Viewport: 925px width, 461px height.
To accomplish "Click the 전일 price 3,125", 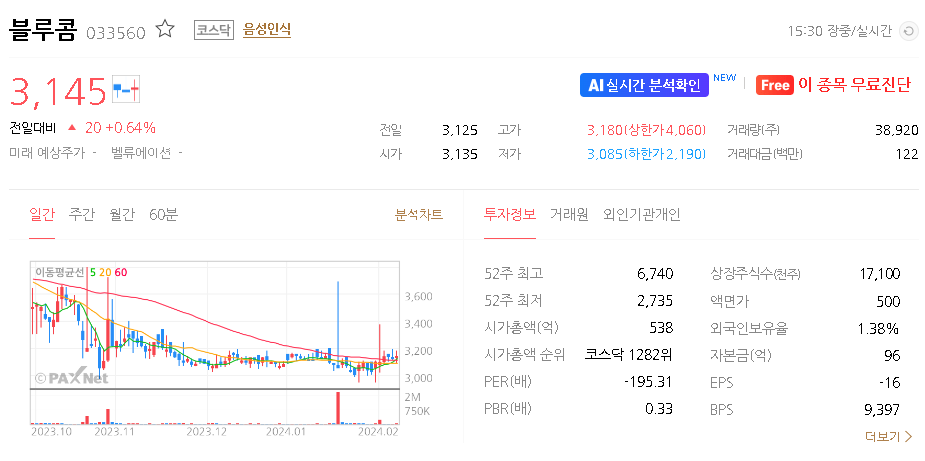I will point(460,130).
